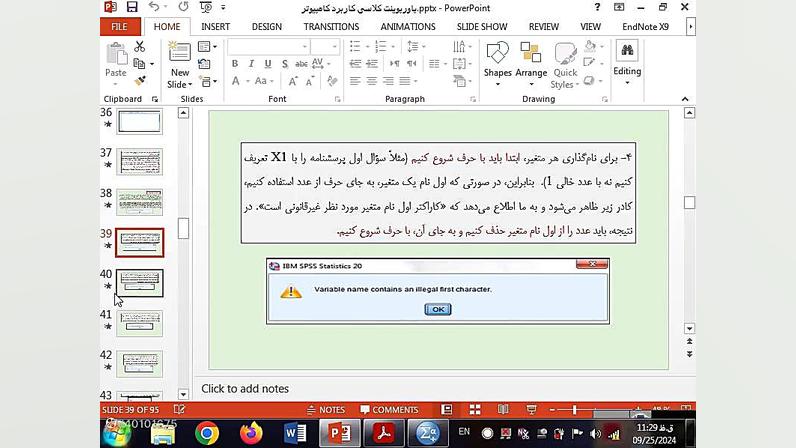The width and height of the screenshot is (796, 448).
Task: Open the FILE tab
Action: point(119,27)
